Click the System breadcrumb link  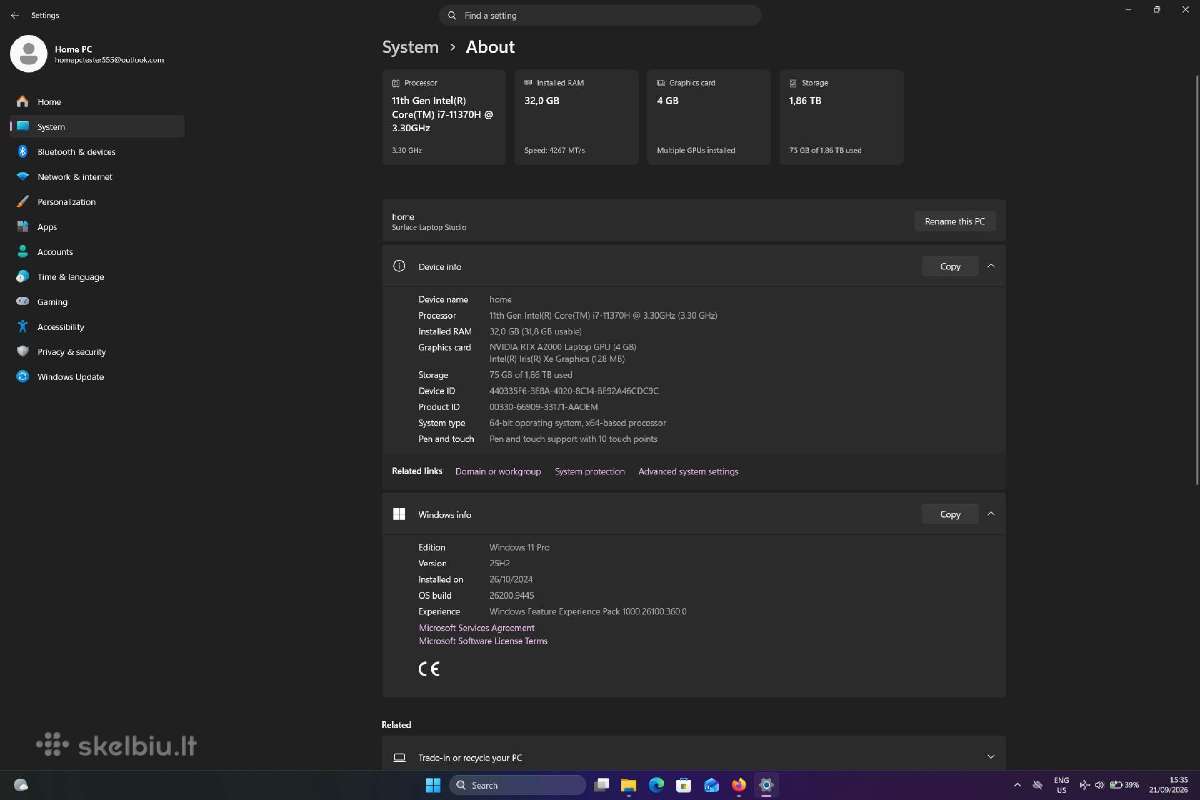(x=410, y=47)
